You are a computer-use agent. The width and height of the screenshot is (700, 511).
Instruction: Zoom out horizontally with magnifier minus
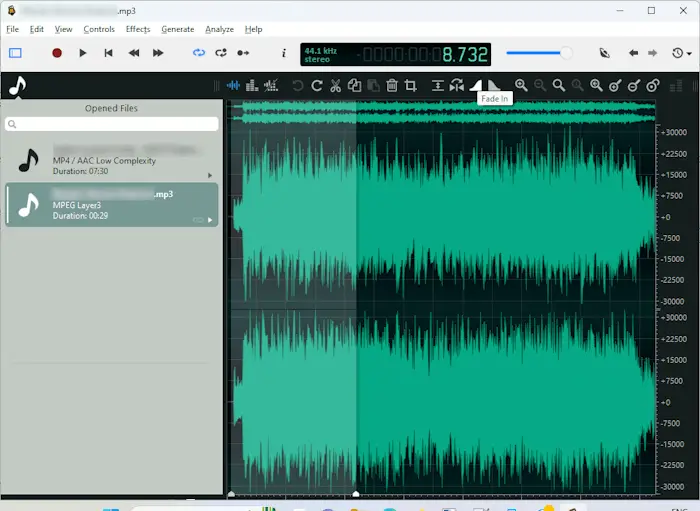pos(540,85)
